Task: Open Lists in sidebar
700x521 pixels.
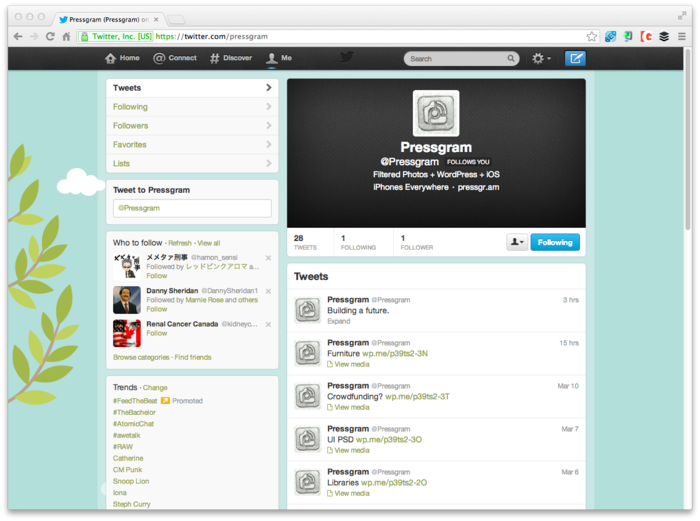Action: click(x=192, y=163)
